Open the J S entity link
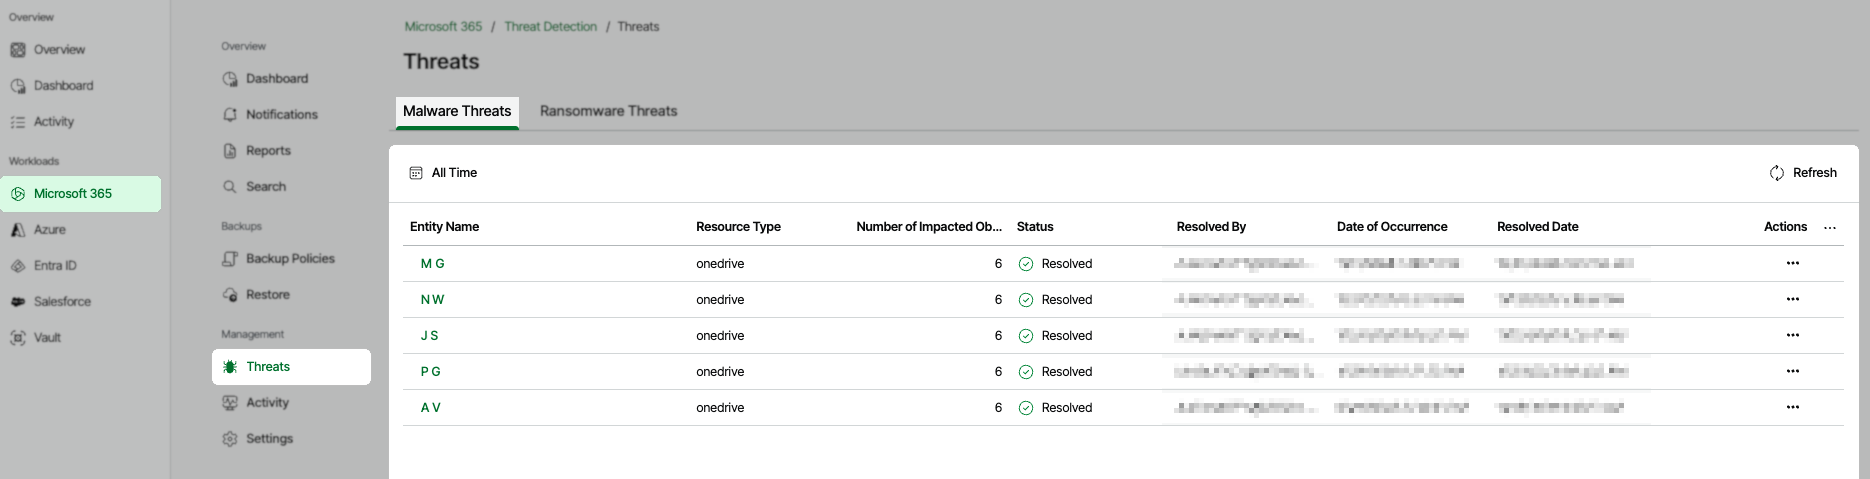This screenshot has width=1870, height=479. (430, 336)
